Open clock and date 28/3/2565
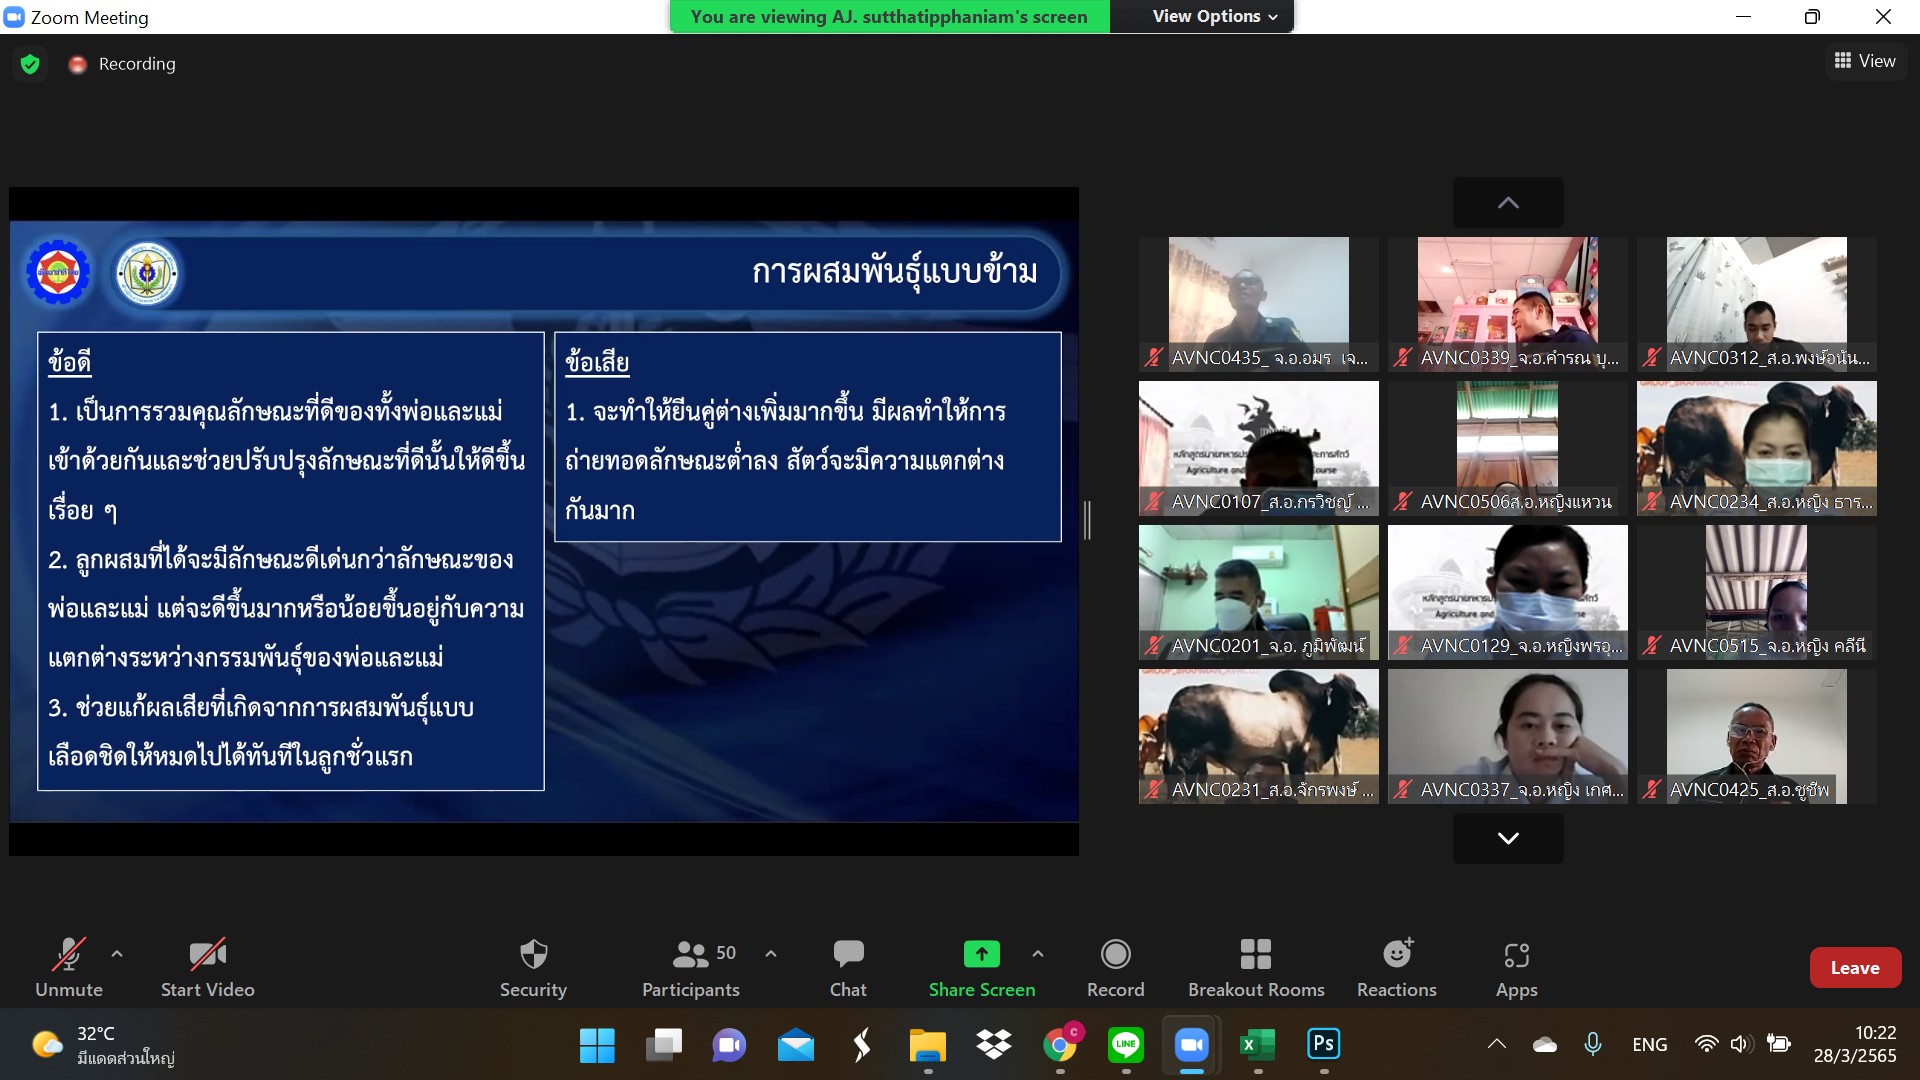This screenshot has height=1080, width=1920. 1855,1044
